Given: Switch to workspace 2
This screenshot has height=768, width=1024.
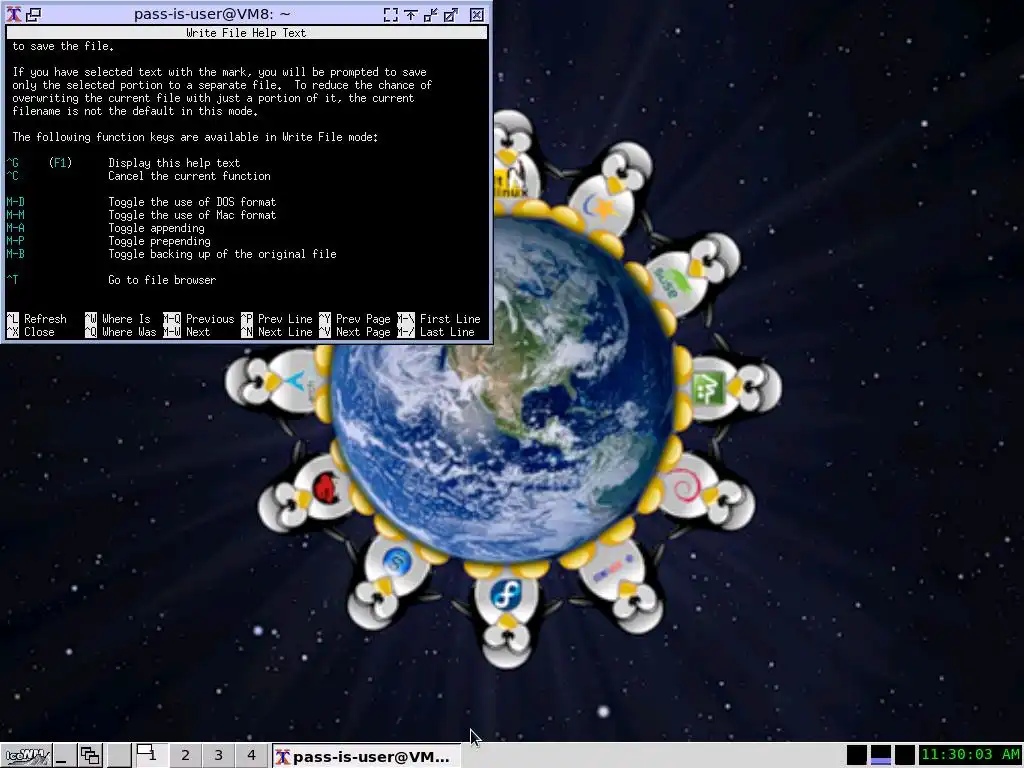Looking at the screenshot, I should 185,756.
